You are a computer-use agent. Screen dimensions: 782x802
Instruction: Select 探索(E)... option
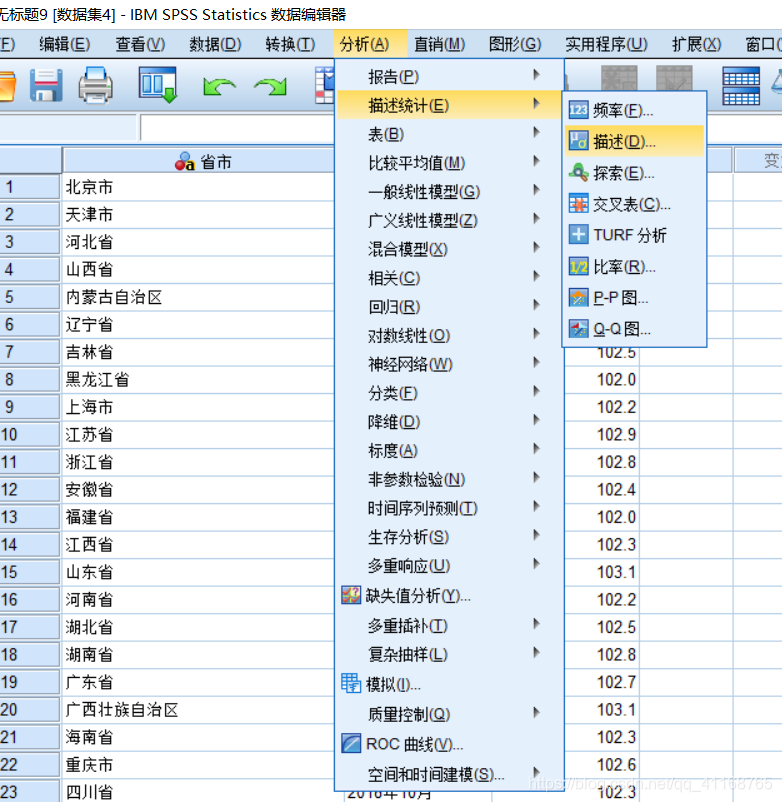[x=635, y=172]
